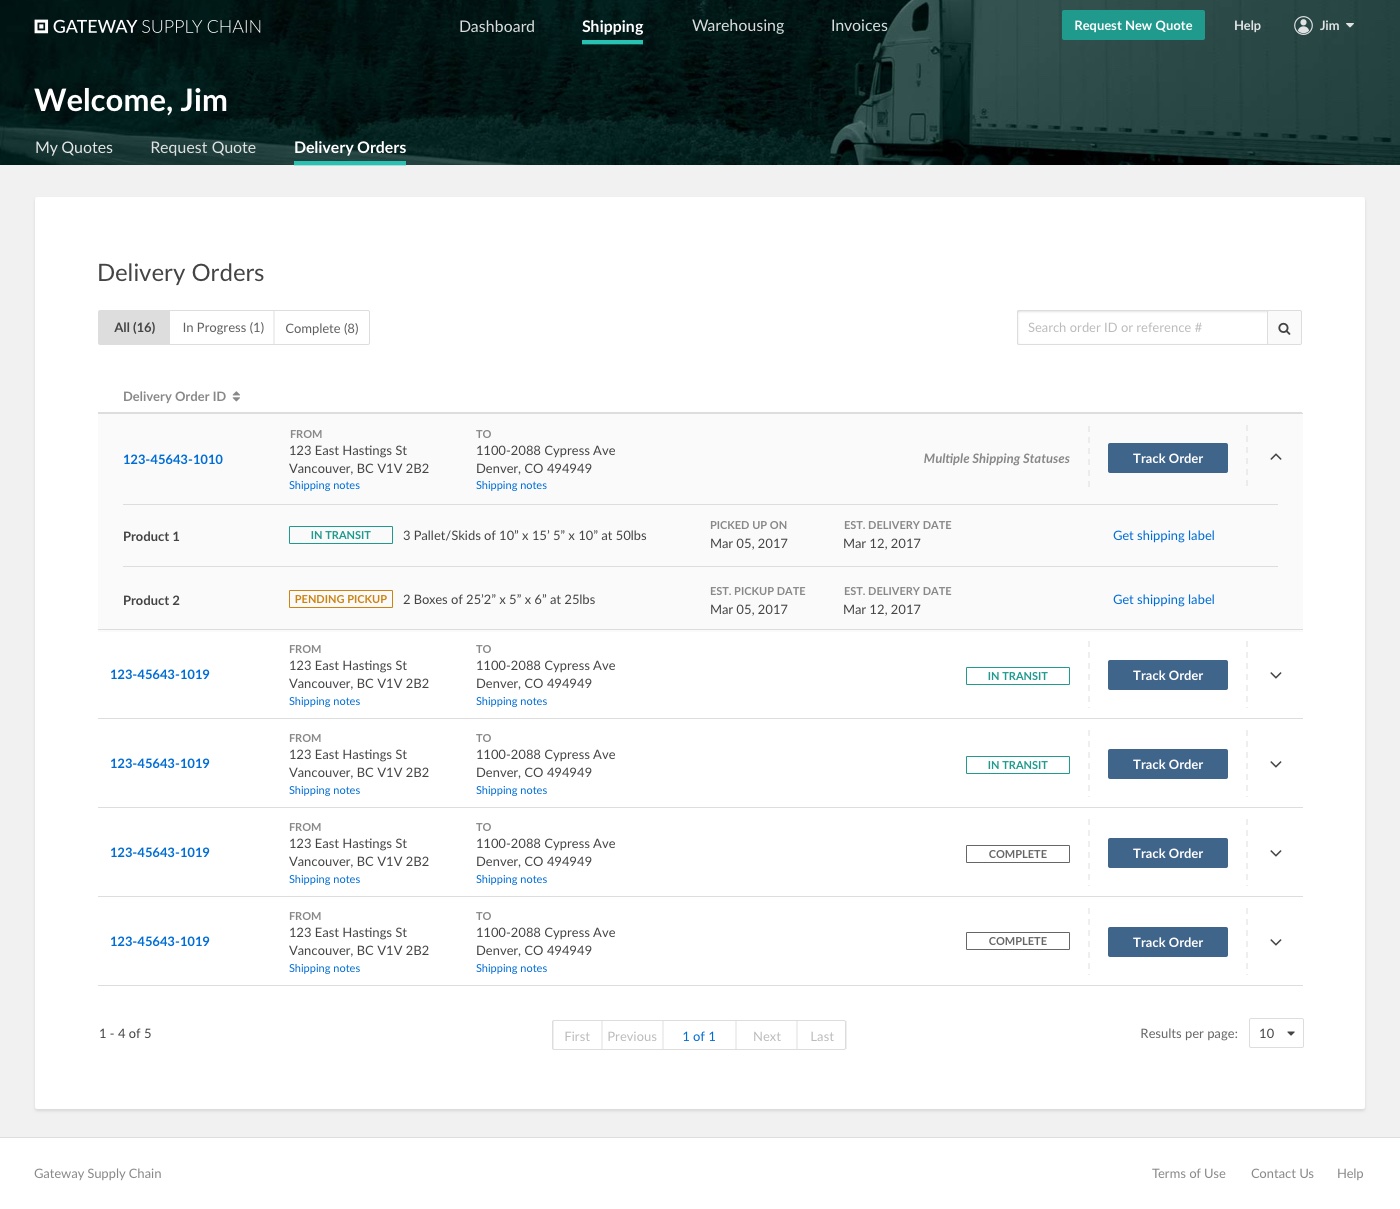Get shipping label for Product 1
Viewport: 1400px width, 1209px height.
(x=1163, y=536)
